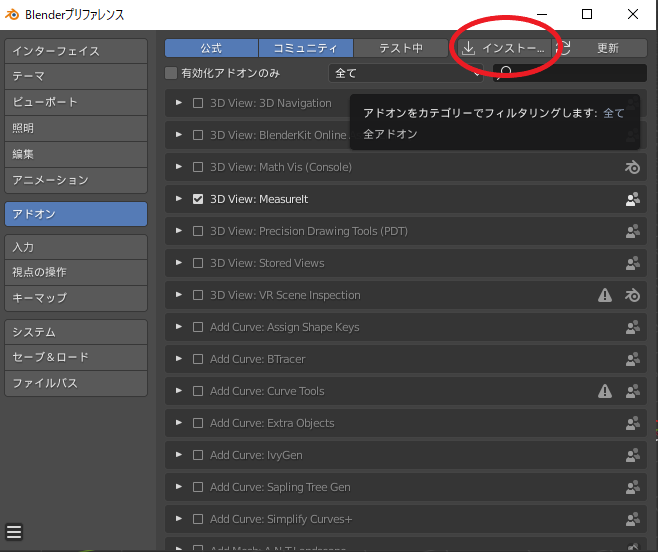Expand 3D View: Math Vis details

pyautogui.click(x=179, y=167)
